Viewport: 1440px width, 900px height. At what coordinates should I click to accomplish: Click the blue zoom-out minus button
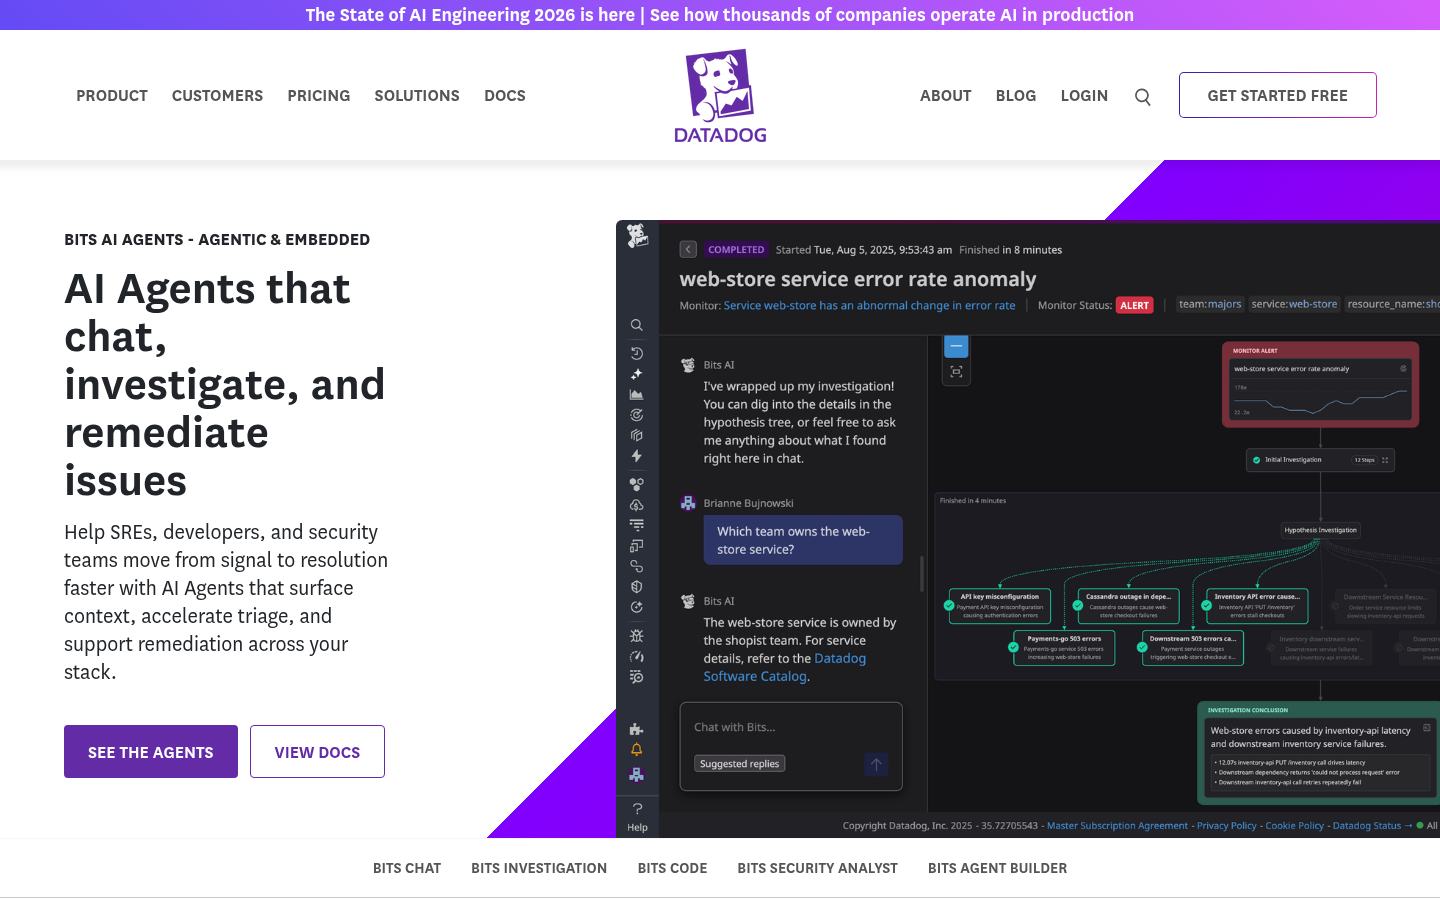tap(956, 346)
